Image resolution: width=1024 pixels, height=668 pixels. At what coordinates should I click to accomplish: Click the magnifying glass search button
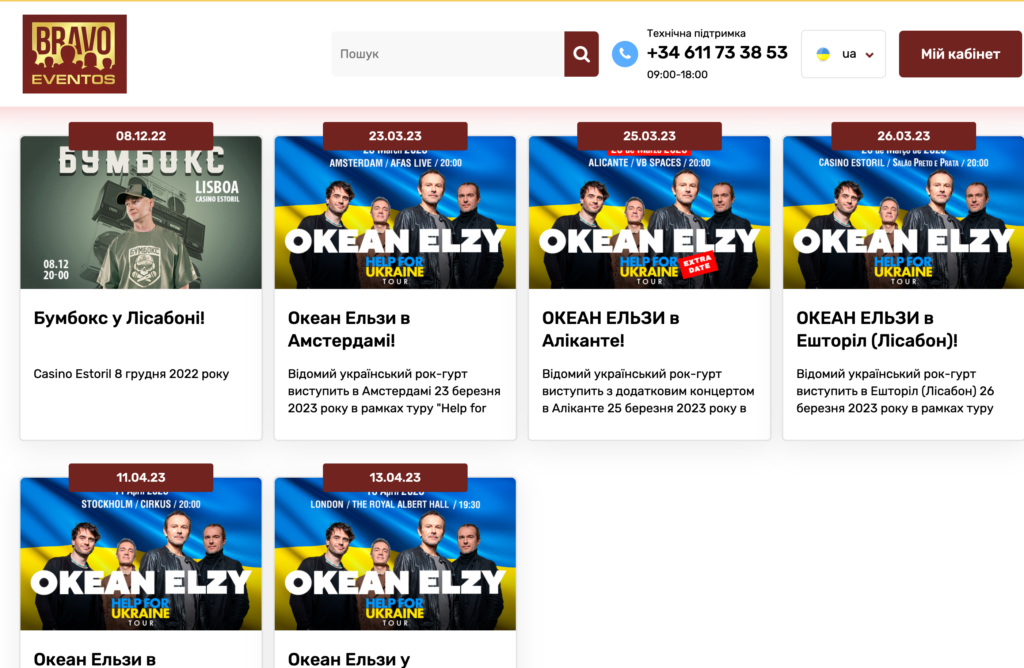(x=581, y=54)
